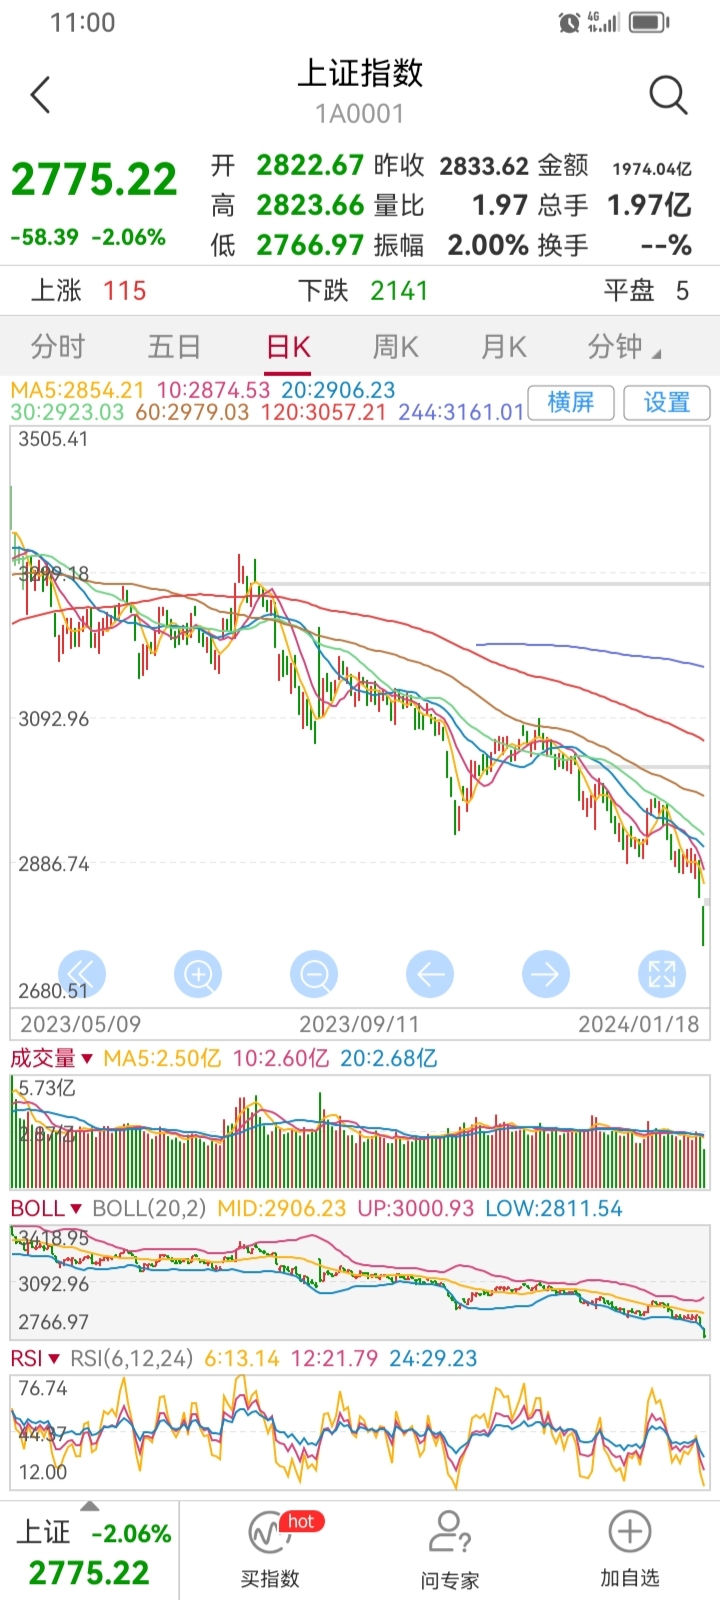Switch to the 周K tab

pyautogui.click(x=395, y=347)
